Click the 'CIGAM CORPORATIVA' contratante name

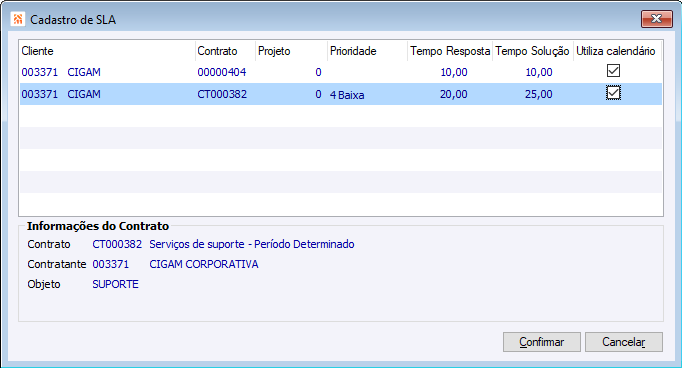(204, 264)
